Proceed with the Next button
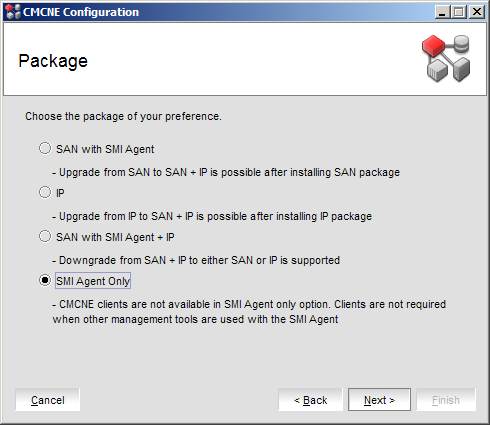Screen dimensions: 490x425 pyautogui.click(x=379, y=400)
